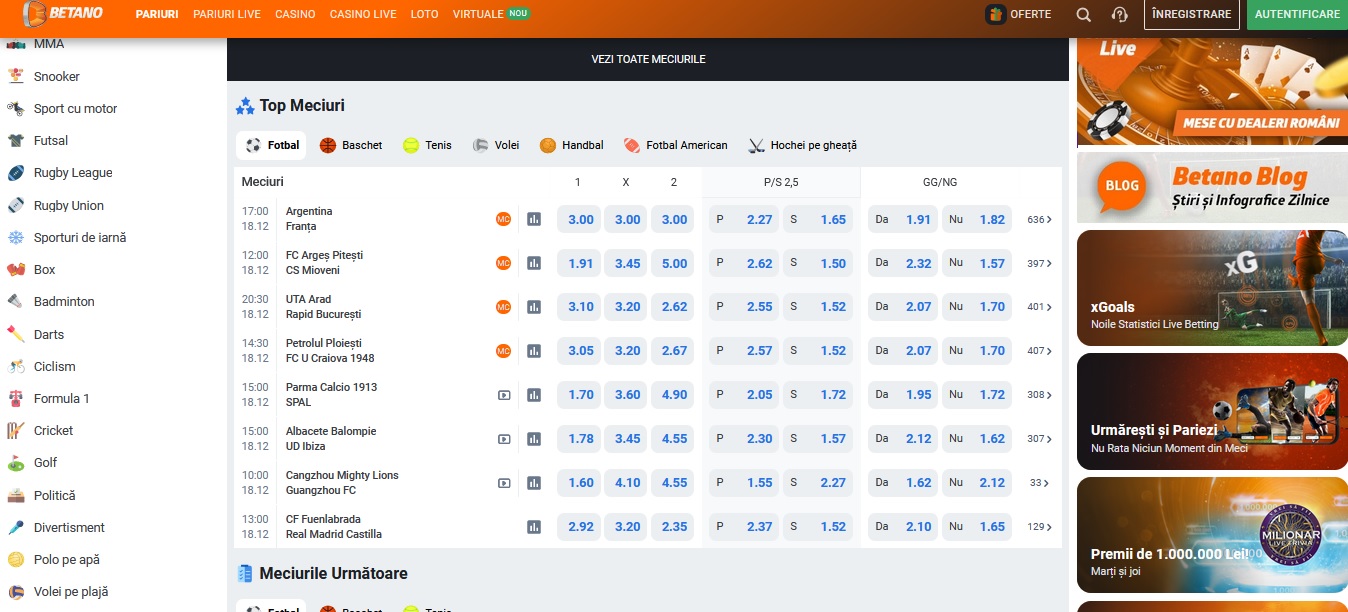The width and height of the screenshot is (1348, 612).
Task: Open the PARIURI LIVE menu
Action: click(x=227, y=15)
